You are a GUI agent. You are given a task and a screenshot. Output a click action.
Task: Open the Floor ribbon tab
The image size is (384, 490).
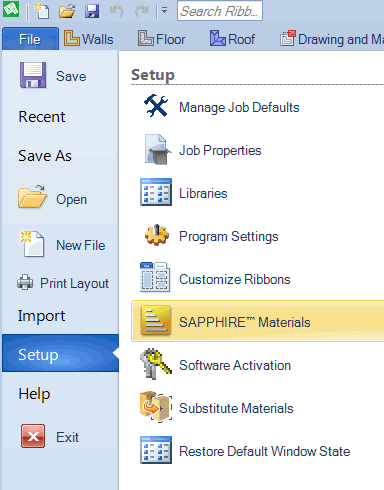tap(161, 39)
